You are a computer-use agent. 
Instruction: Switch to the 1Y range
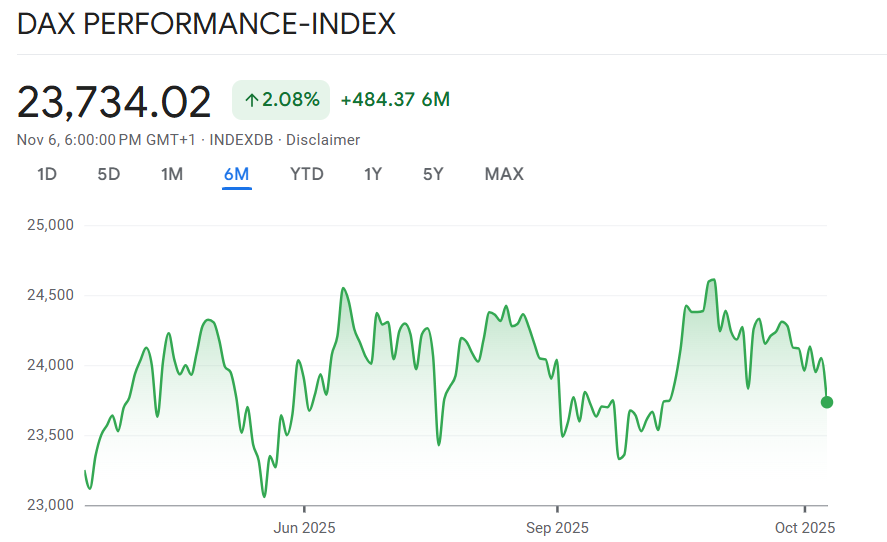(x=373, y=174)
